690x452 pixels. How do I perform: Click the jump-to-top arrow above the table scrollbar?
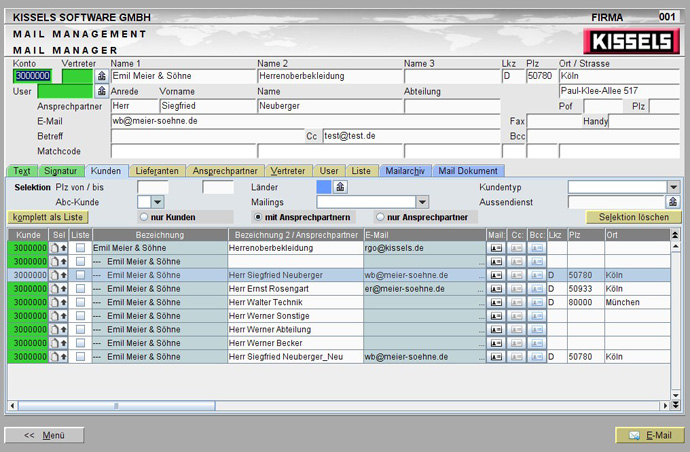(675, 235)
